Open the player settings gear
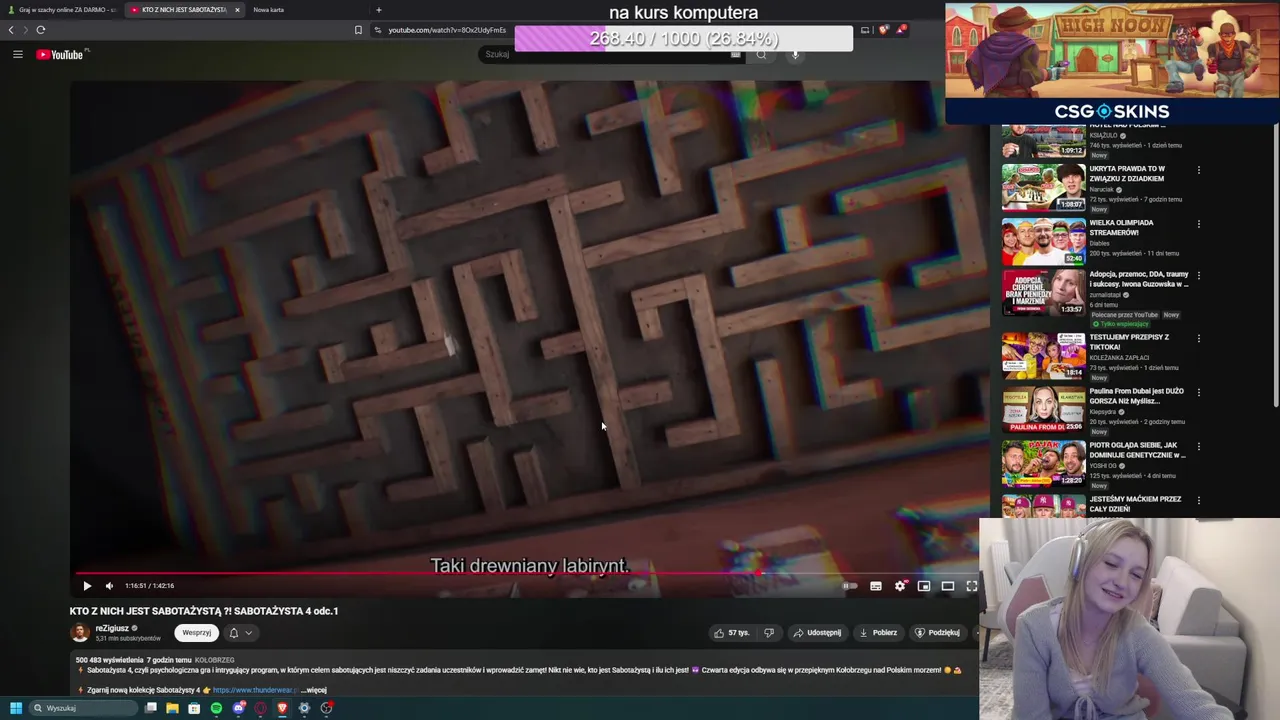1280x720 pixels. [x=900, y=586]
